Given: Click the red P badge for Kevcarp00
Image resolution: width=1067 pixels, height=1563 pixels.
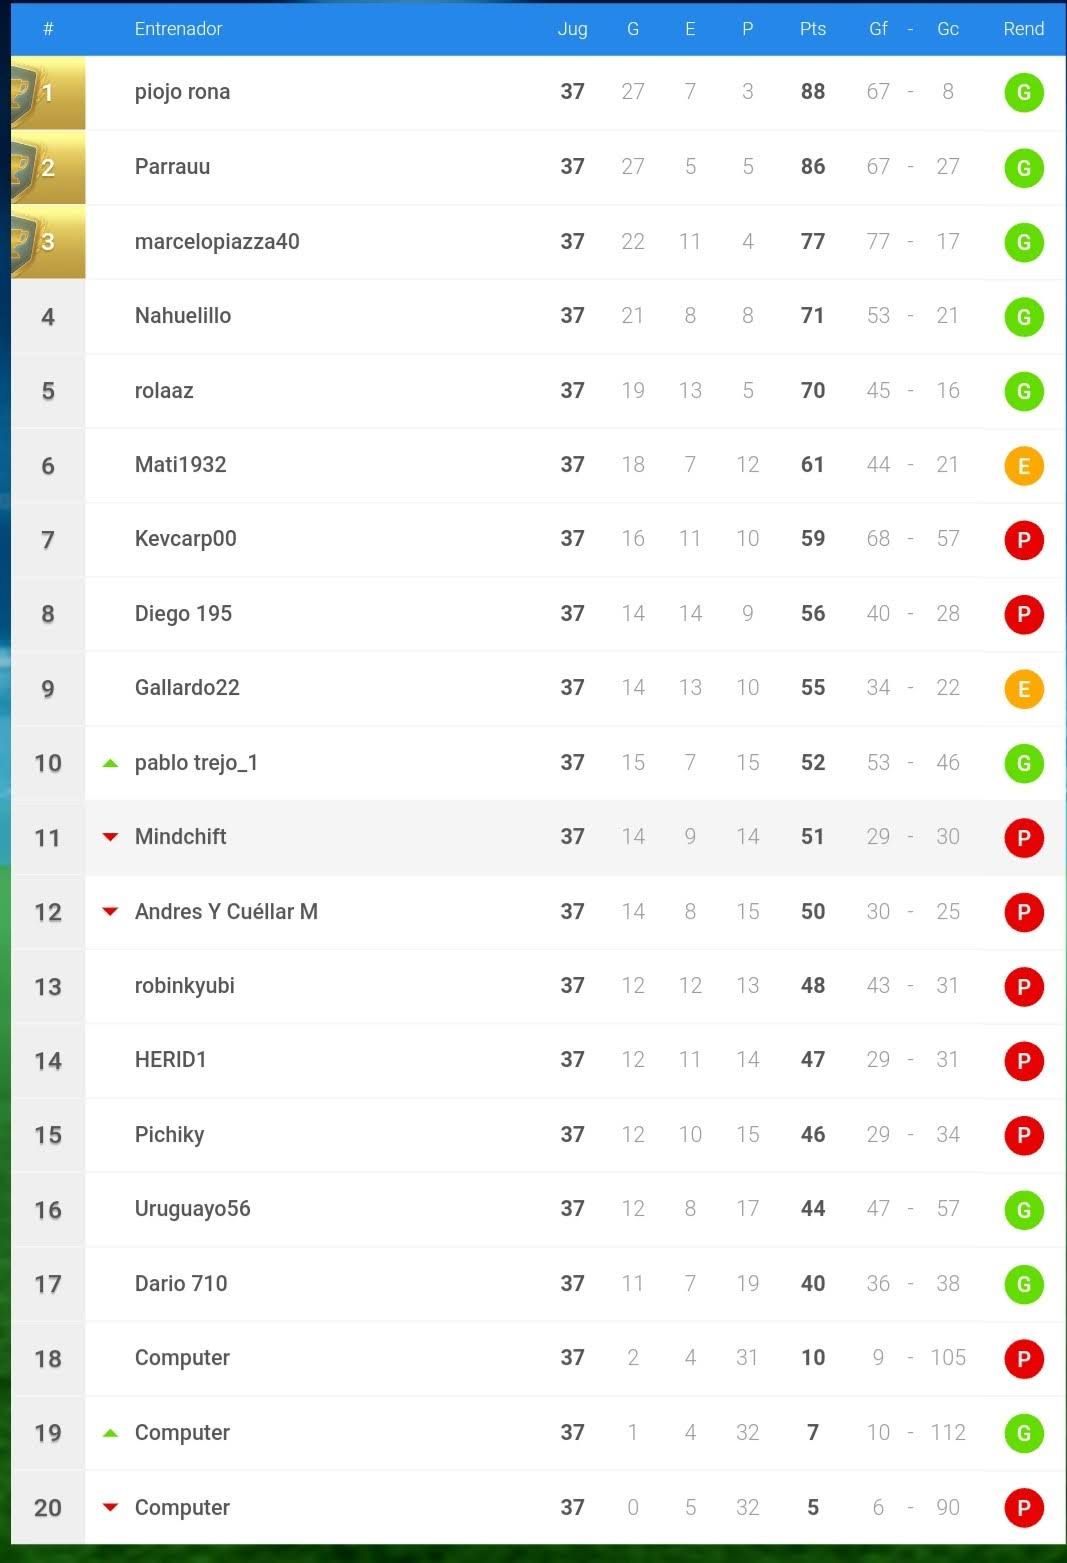Looking at the screenshot, I should [1023, 540].
